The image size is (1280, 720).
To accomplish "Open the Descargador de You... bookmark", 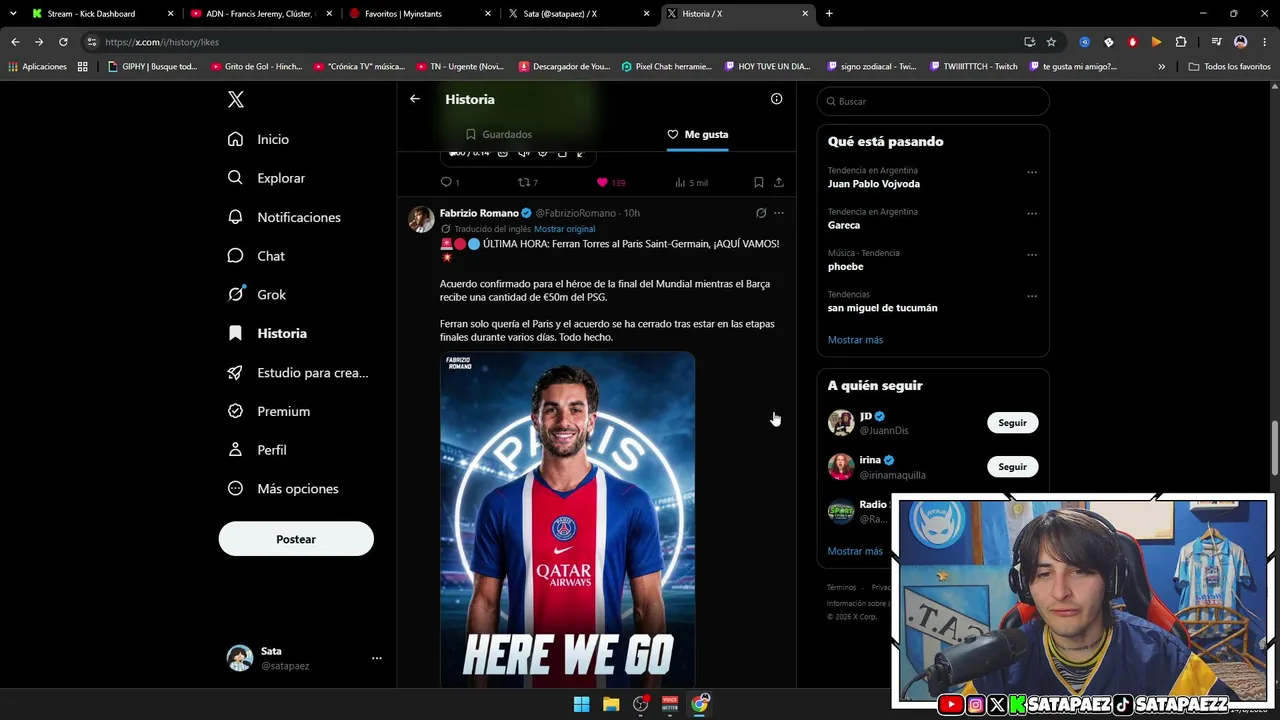I will (x=564, y=67).
